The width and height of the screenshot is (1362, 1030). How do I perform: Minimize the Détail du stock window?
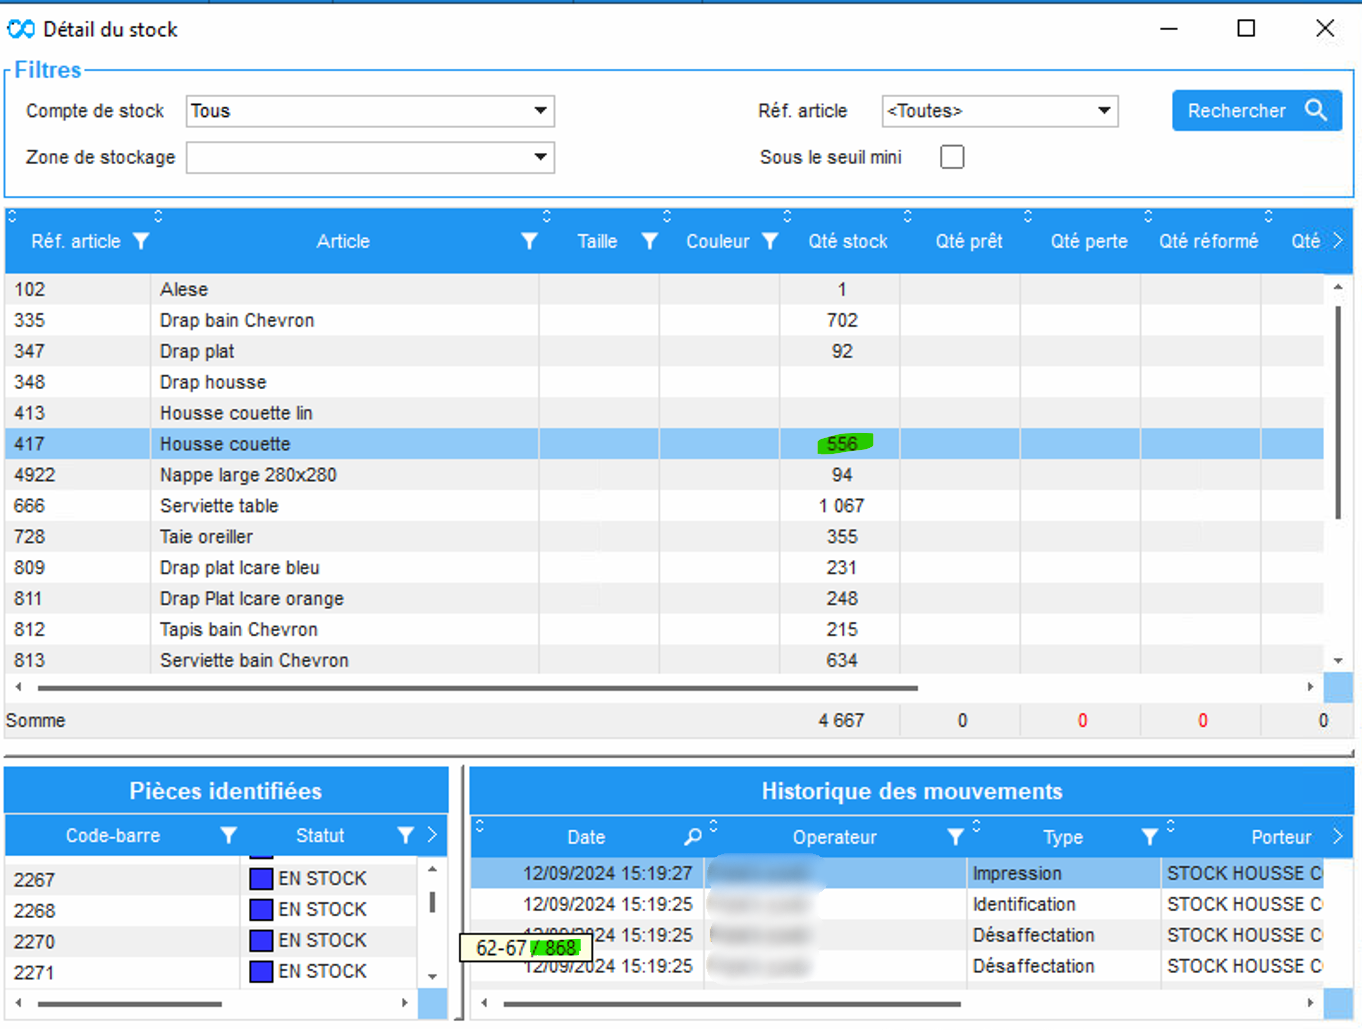tap(1169, 29)
